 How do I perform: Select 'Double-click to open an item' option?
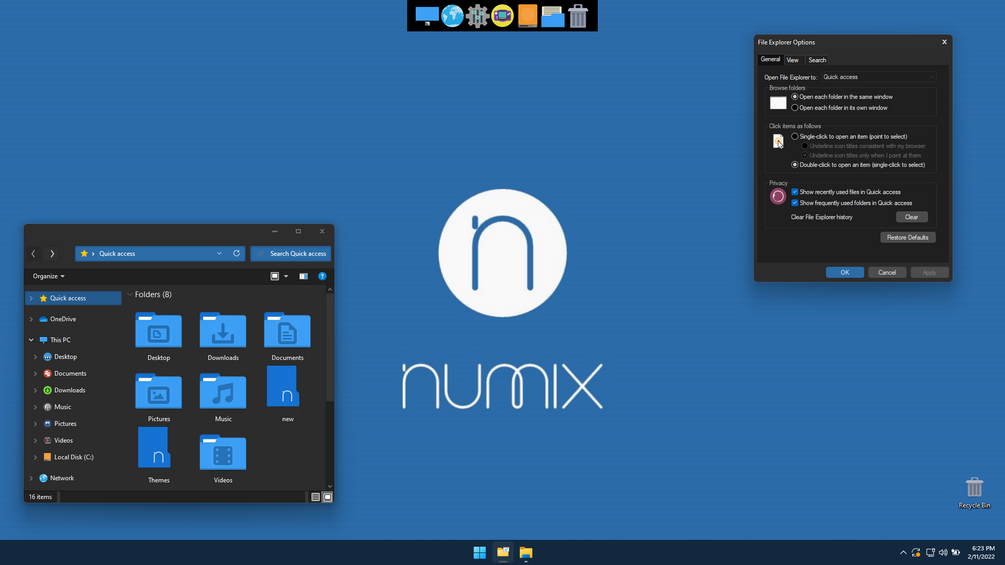point(795,165)
